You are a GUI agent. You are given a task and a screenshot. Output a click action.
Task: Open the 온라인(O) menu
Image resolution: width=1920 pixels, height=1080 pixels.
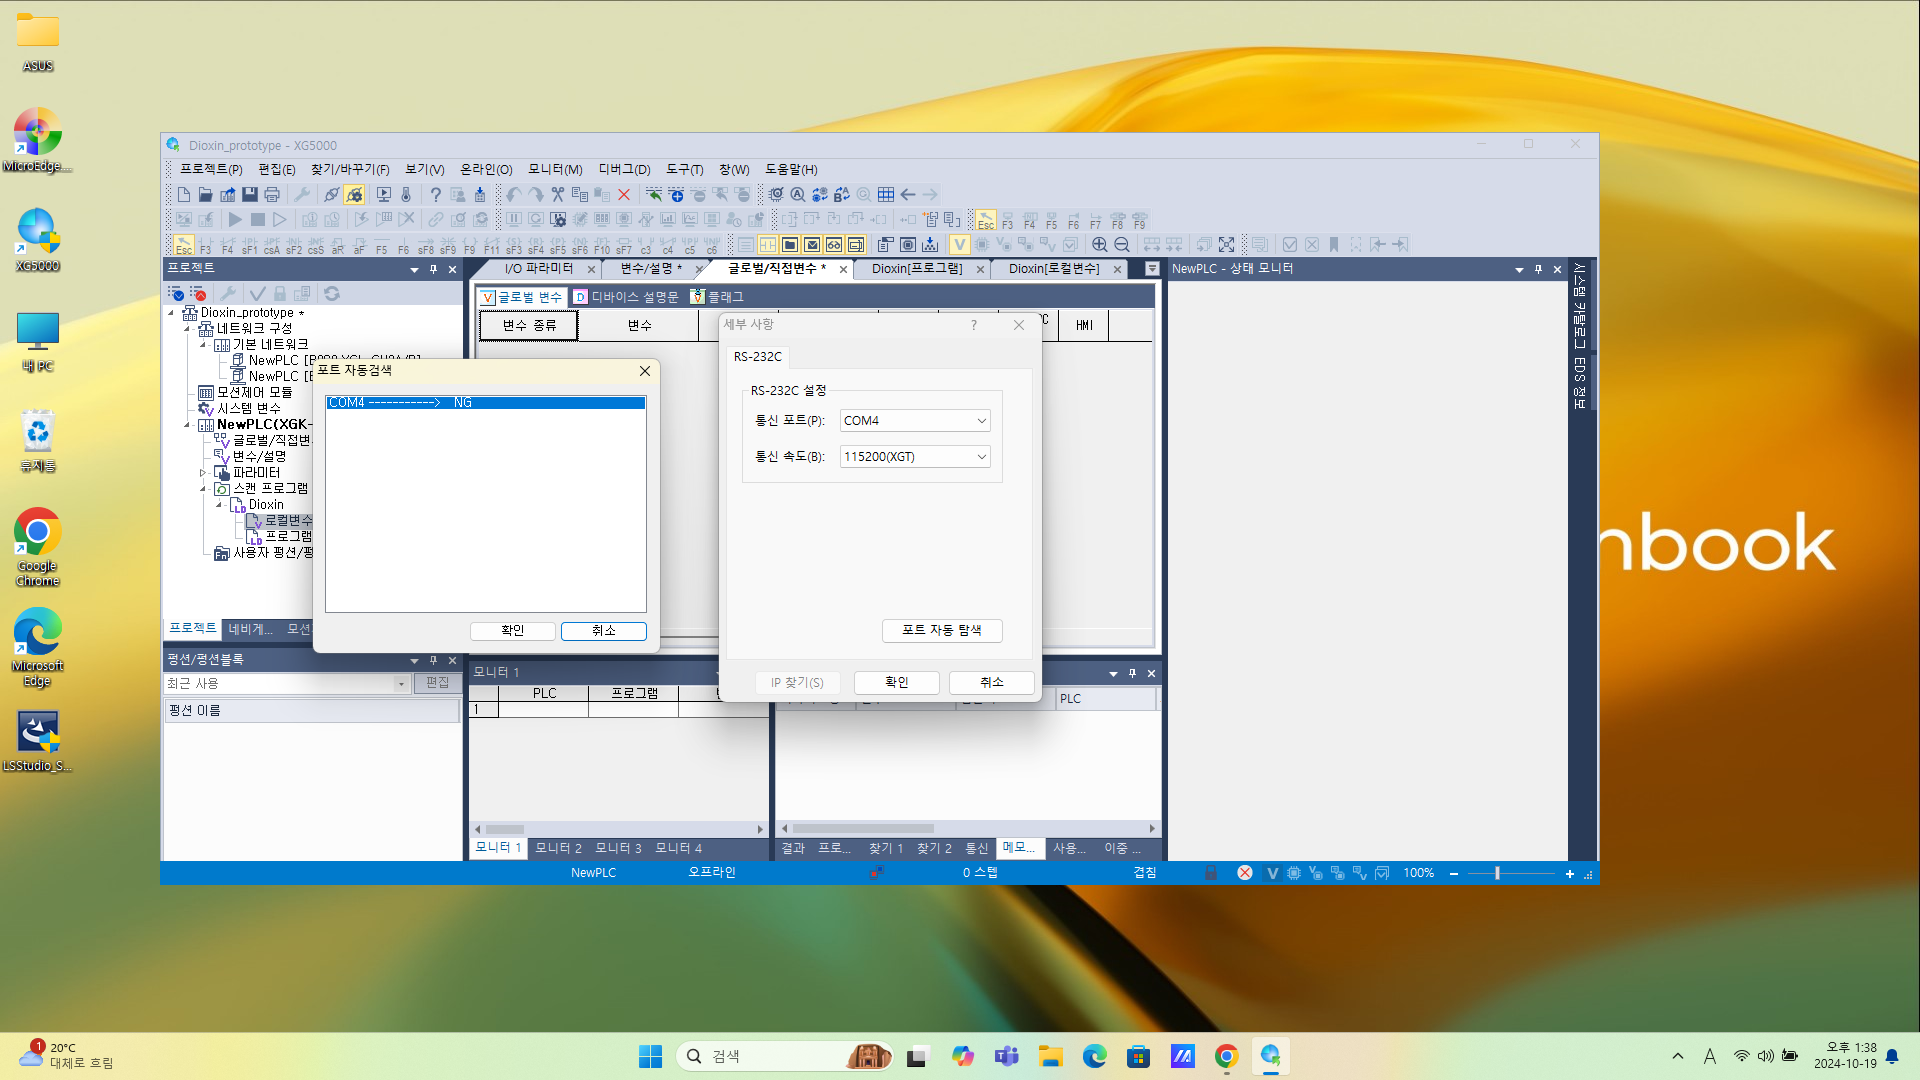(x=486, y=170)
